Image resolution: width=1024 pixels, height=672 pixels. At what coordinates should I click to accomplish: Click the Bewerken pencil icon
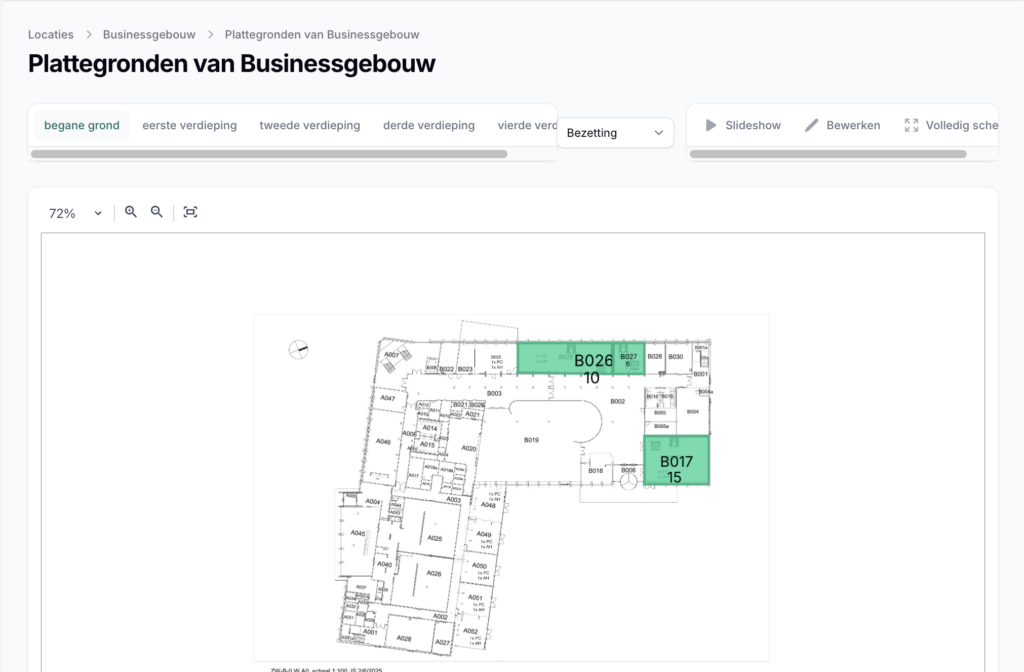(812, 125)
